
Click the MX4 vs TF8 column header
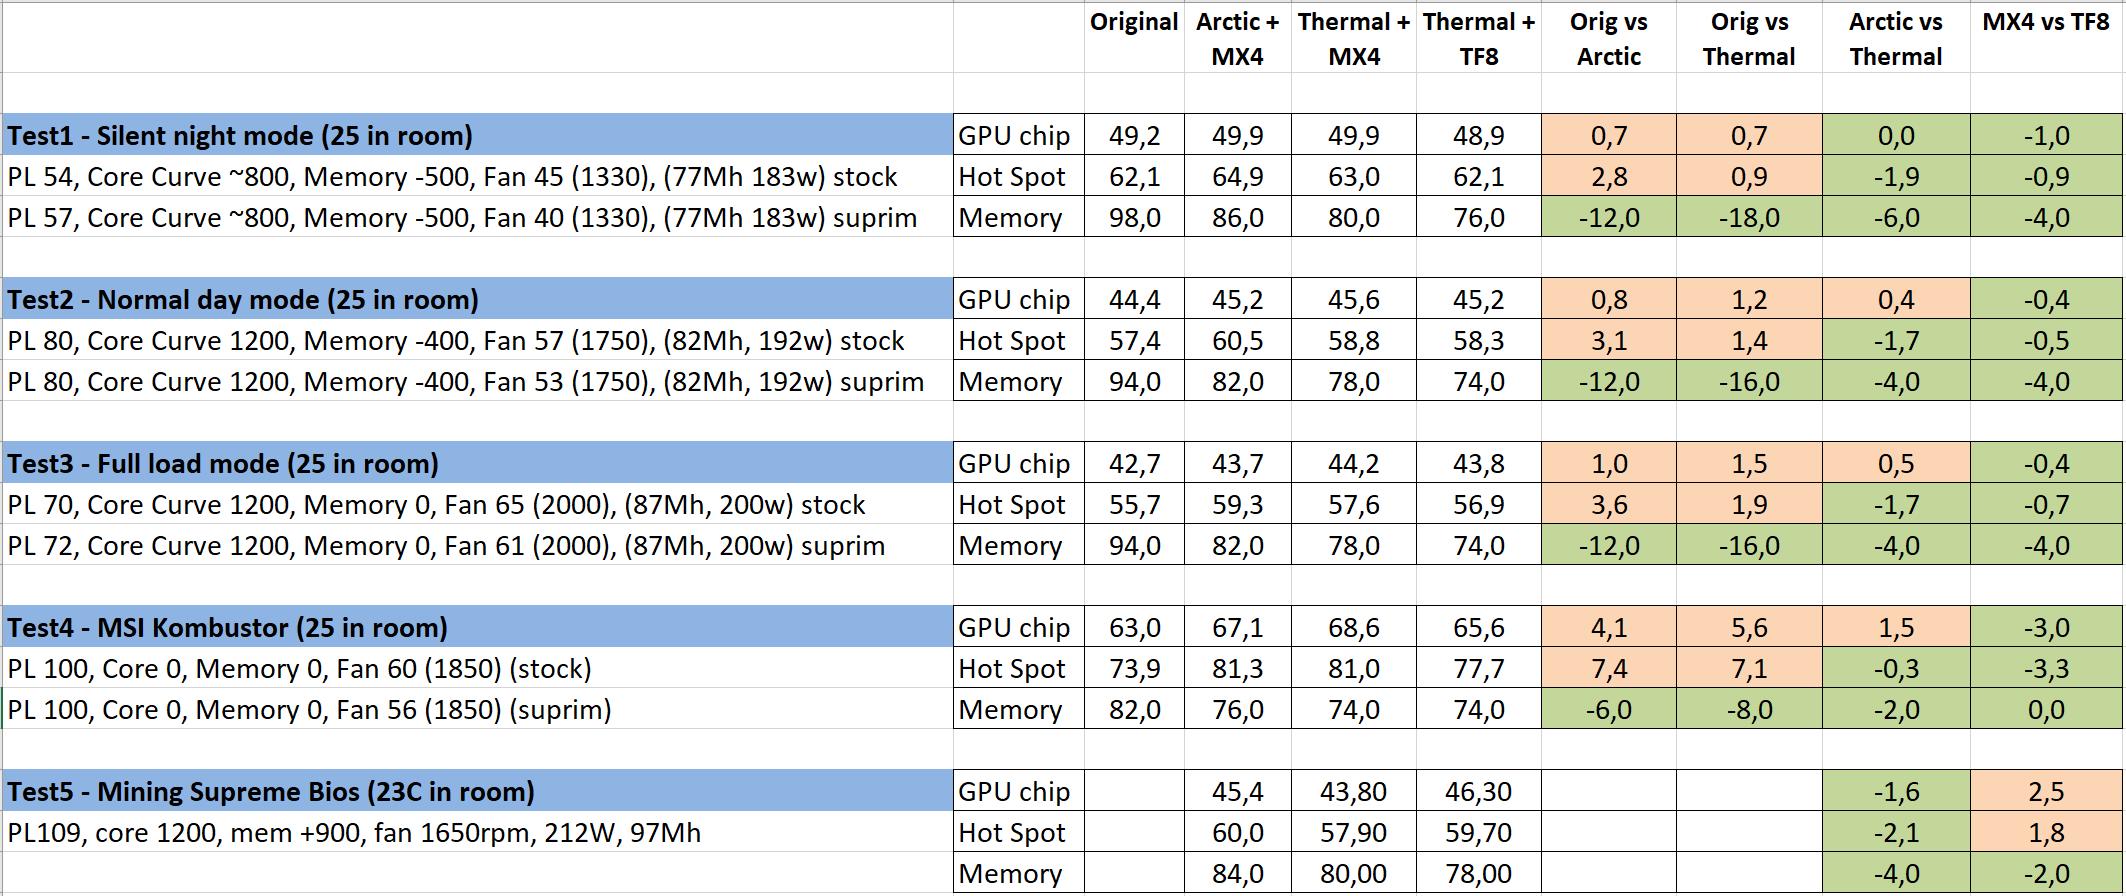point(2046,22)
